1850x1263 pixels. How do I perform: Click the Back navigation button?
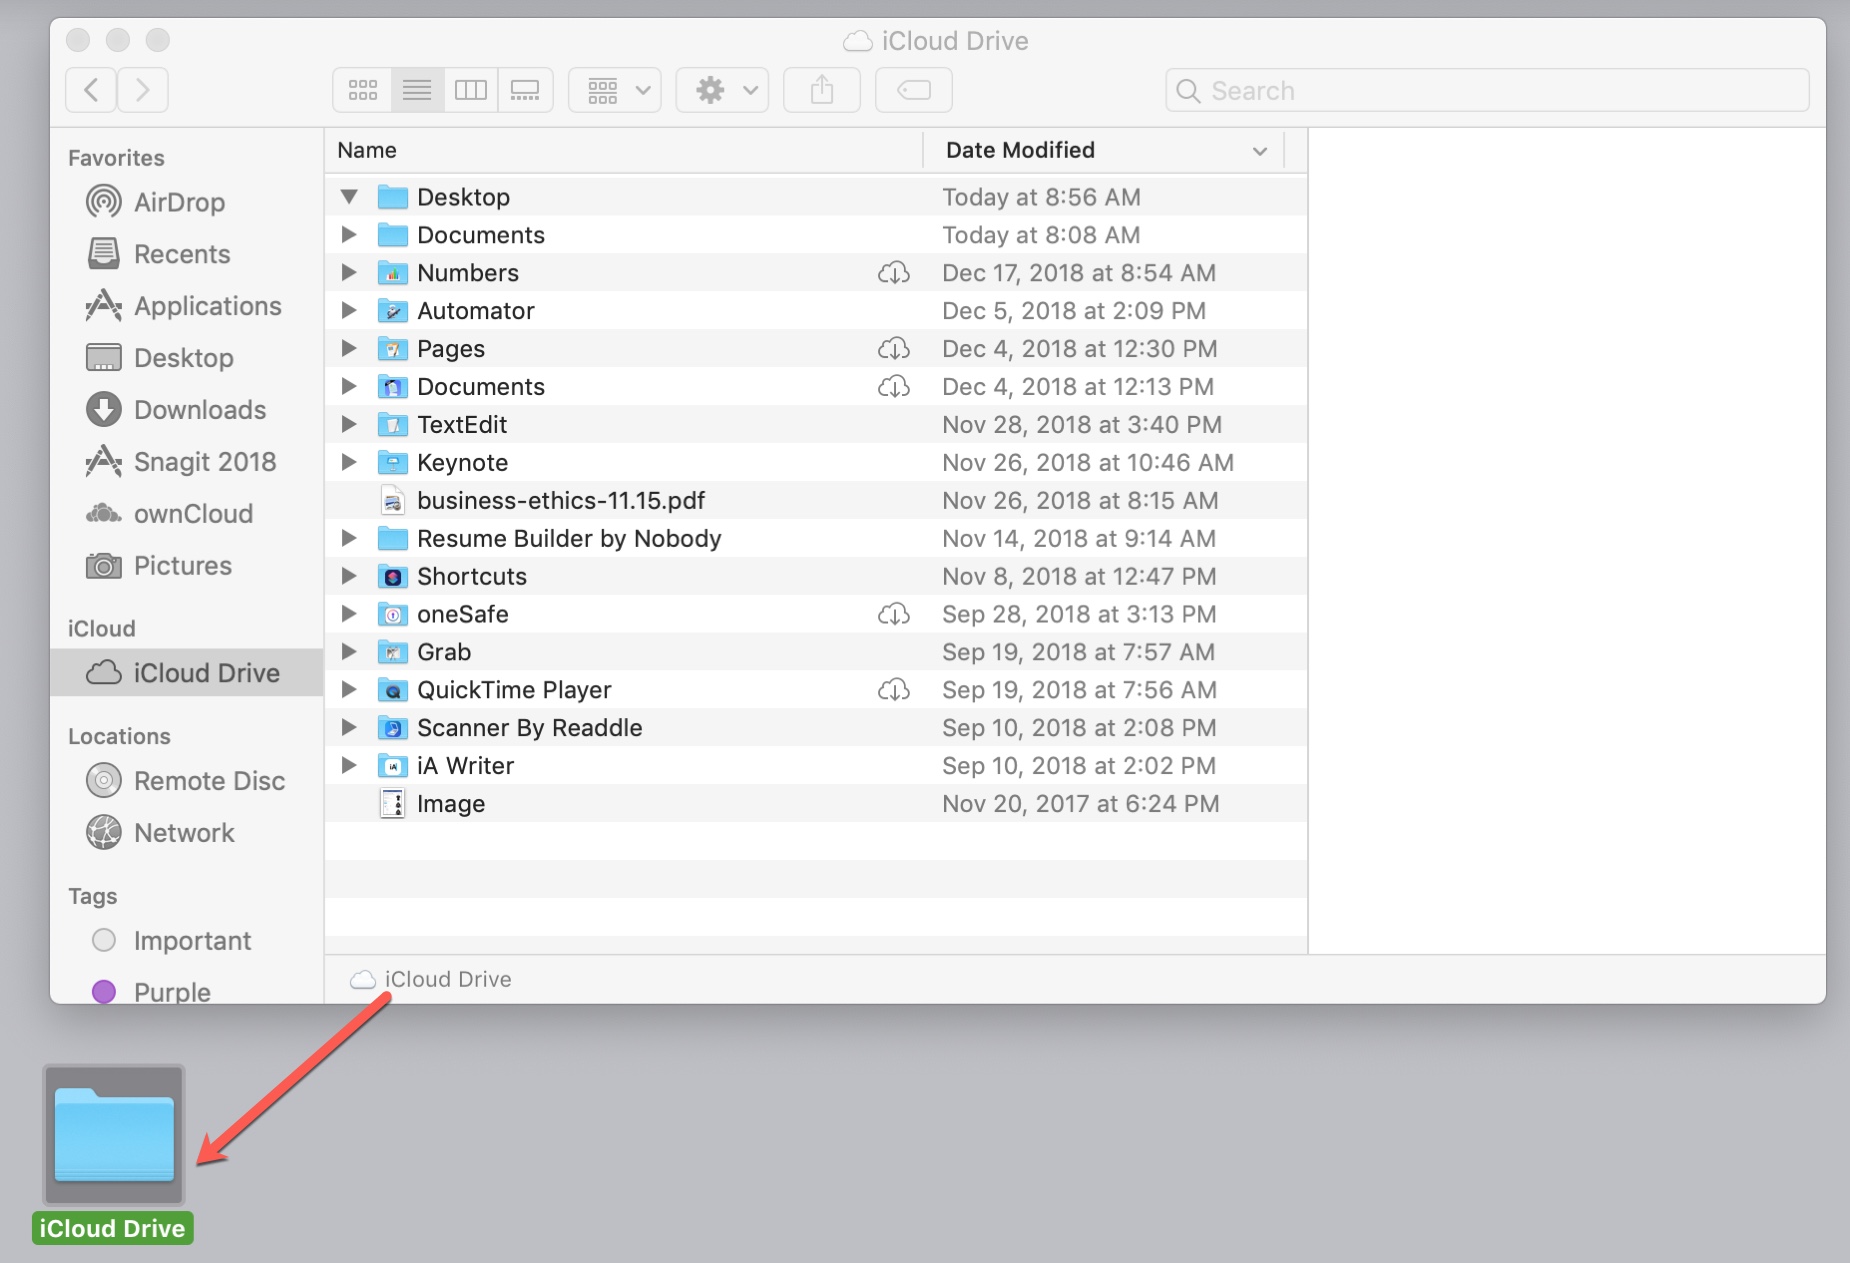[90, 89]
